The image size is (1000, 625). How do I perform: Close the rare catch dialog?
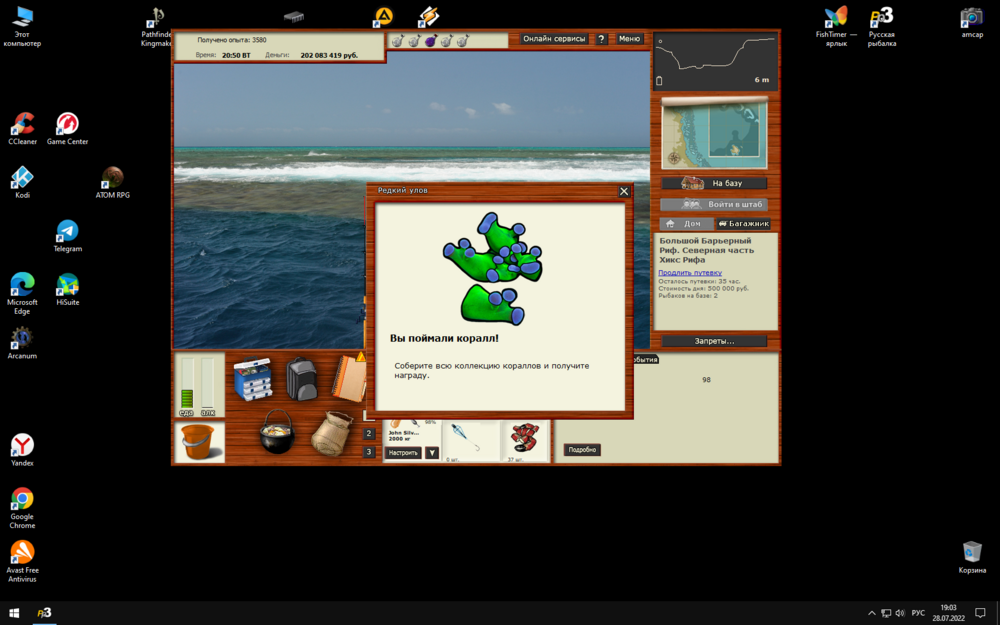coord(624,191)
